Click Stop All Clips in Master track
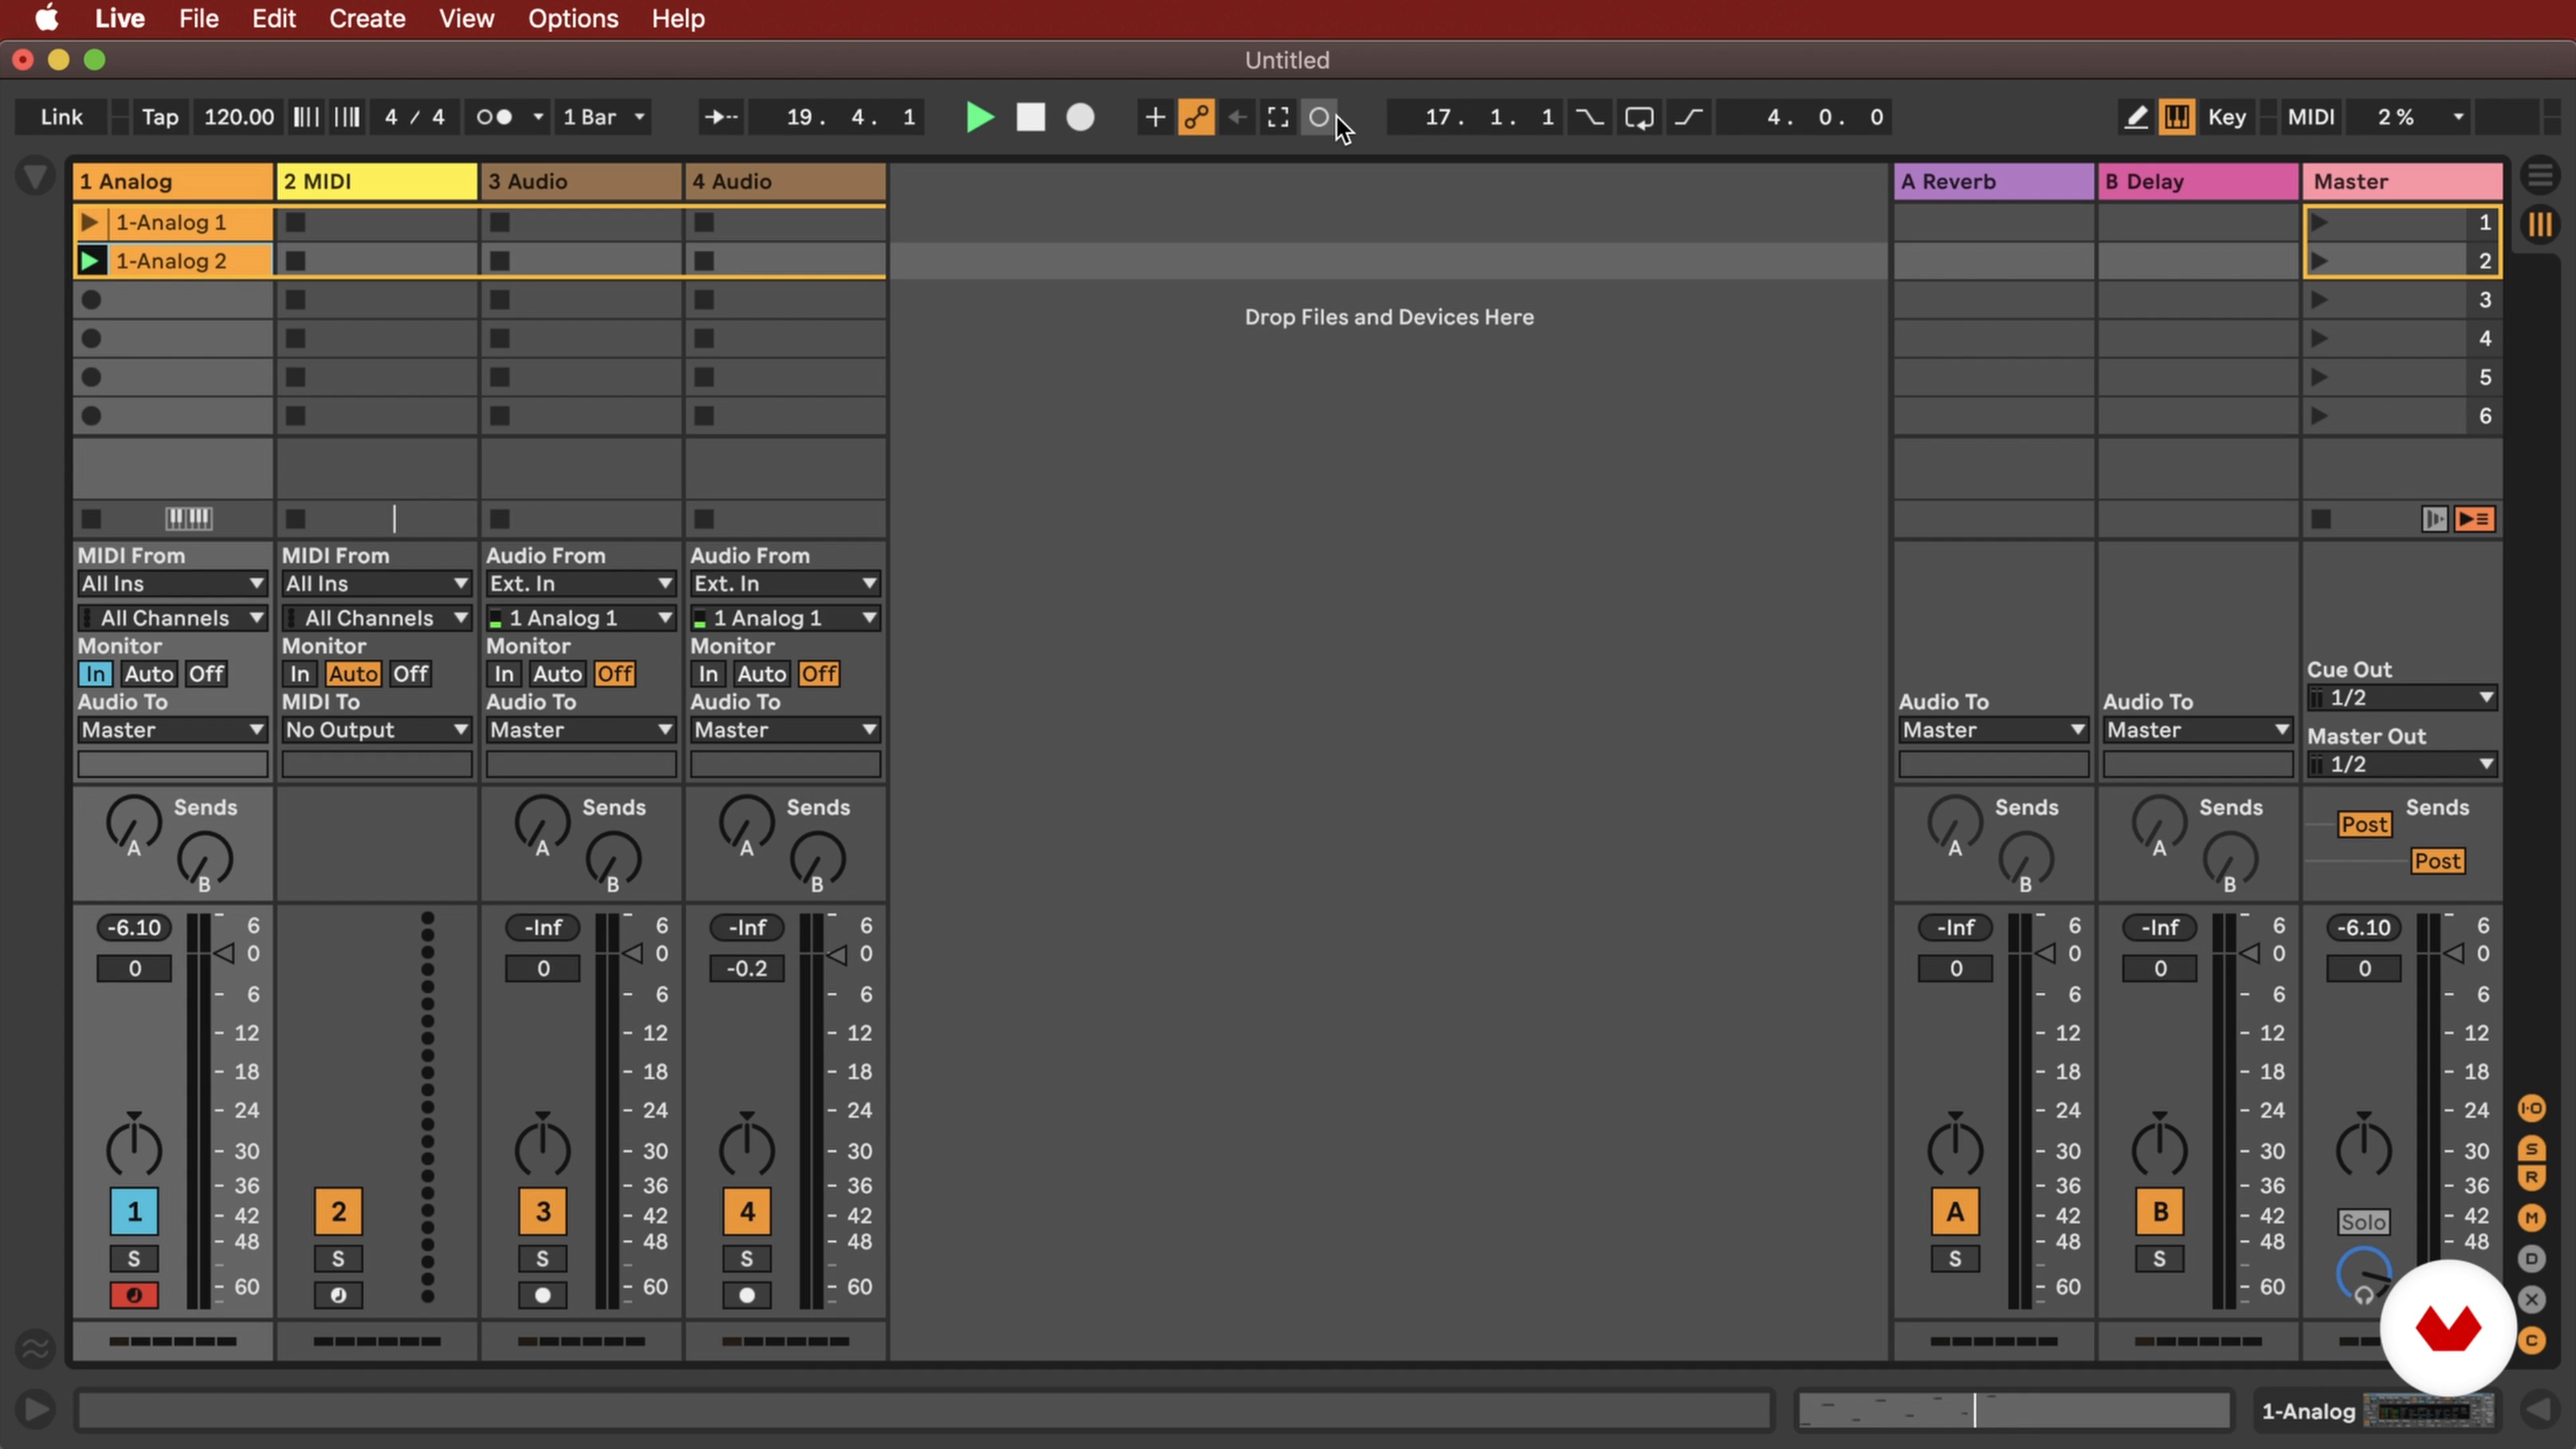Screen dimensions: 2576x1449 [x=2321, y=519]
